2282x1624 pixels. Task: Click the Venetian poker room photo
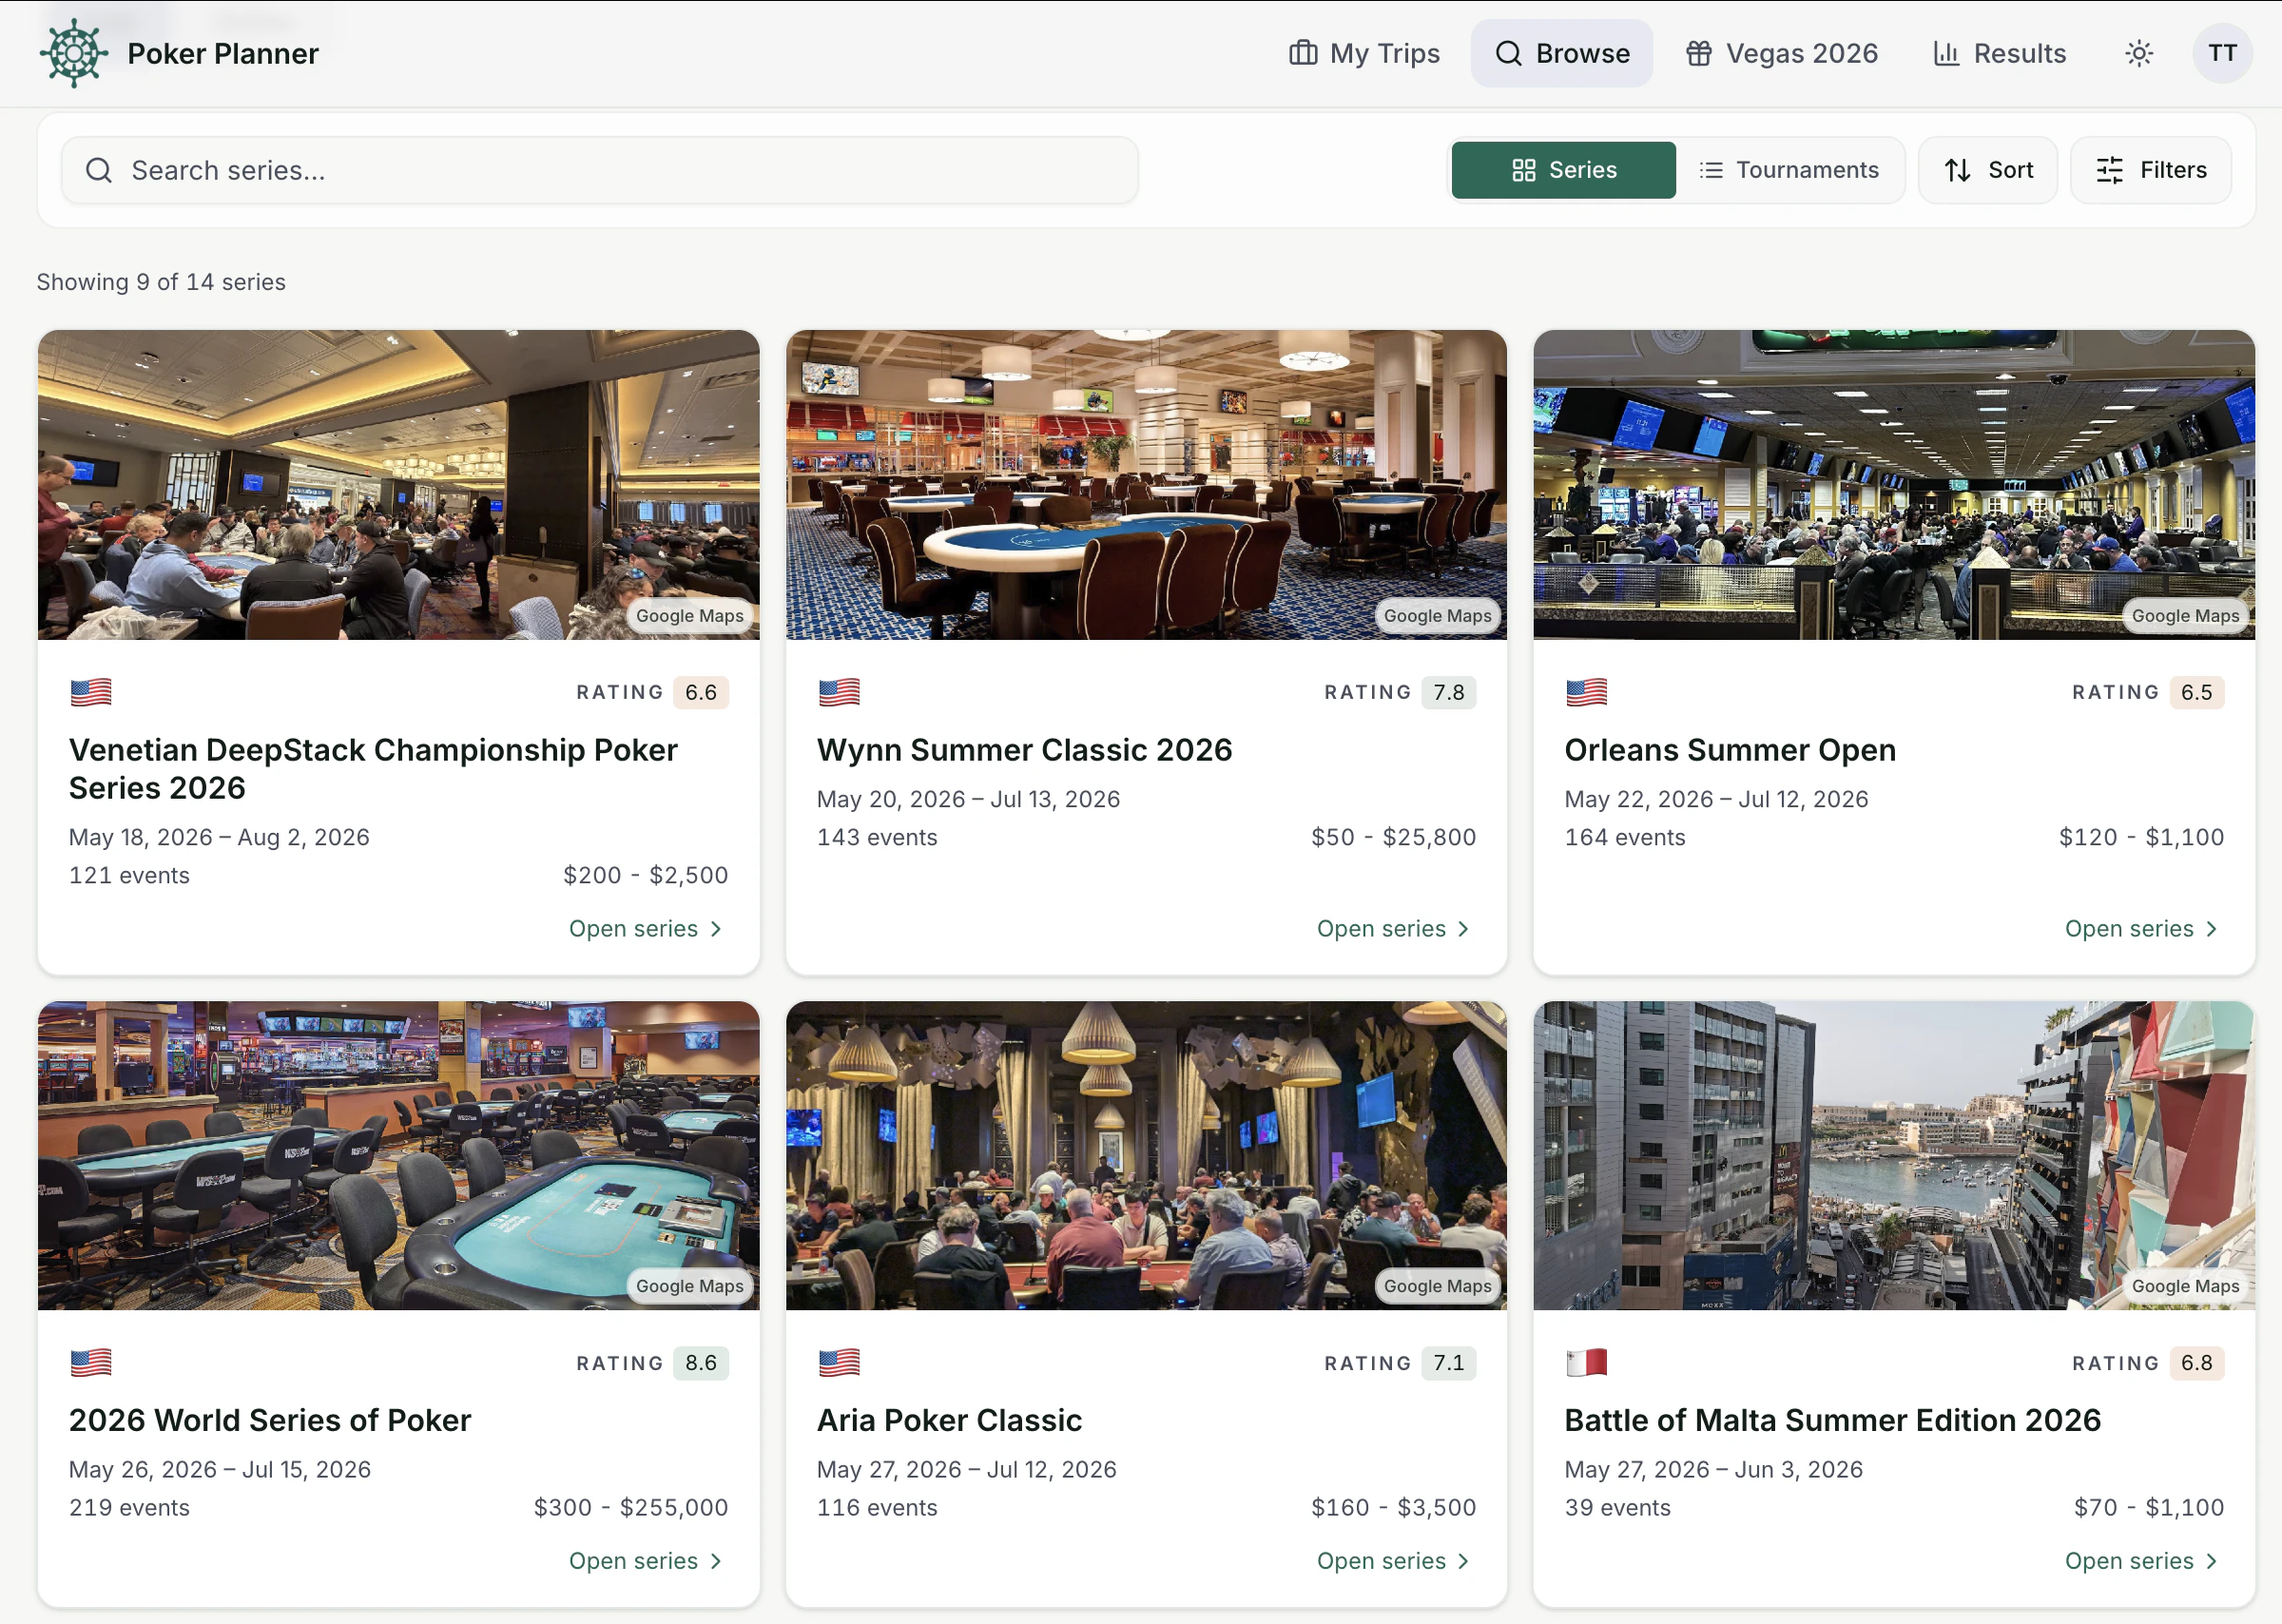[x=398, y=484]
